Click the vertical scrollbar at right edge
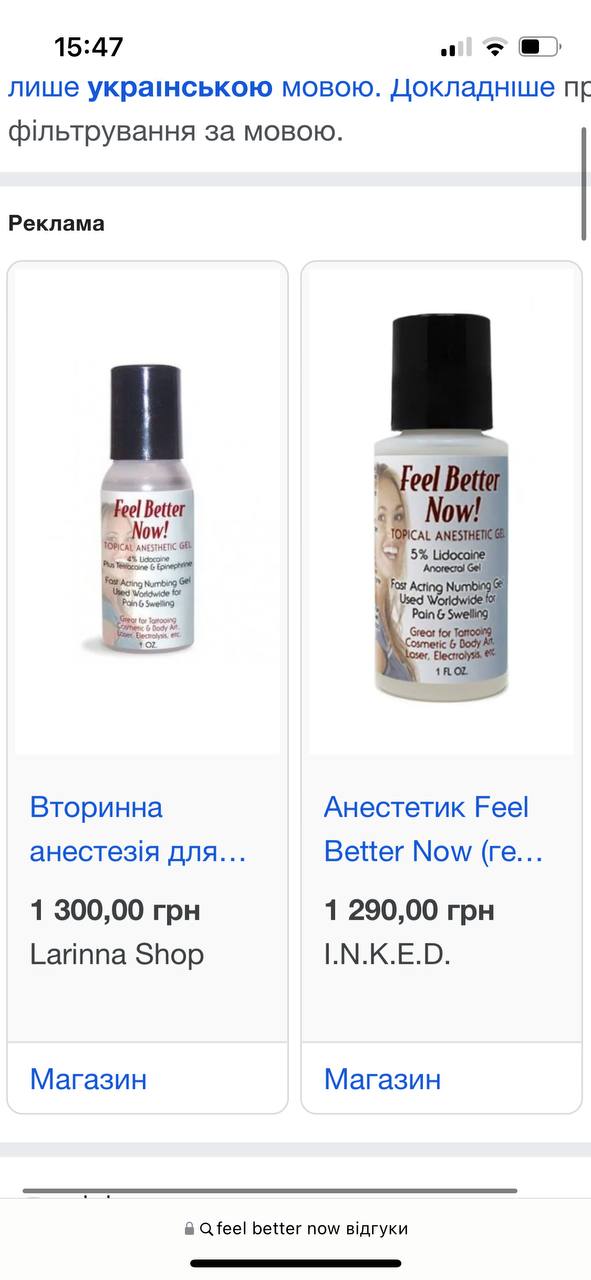The height and width of the screenshot is (1280, 591). click(584, 183)
